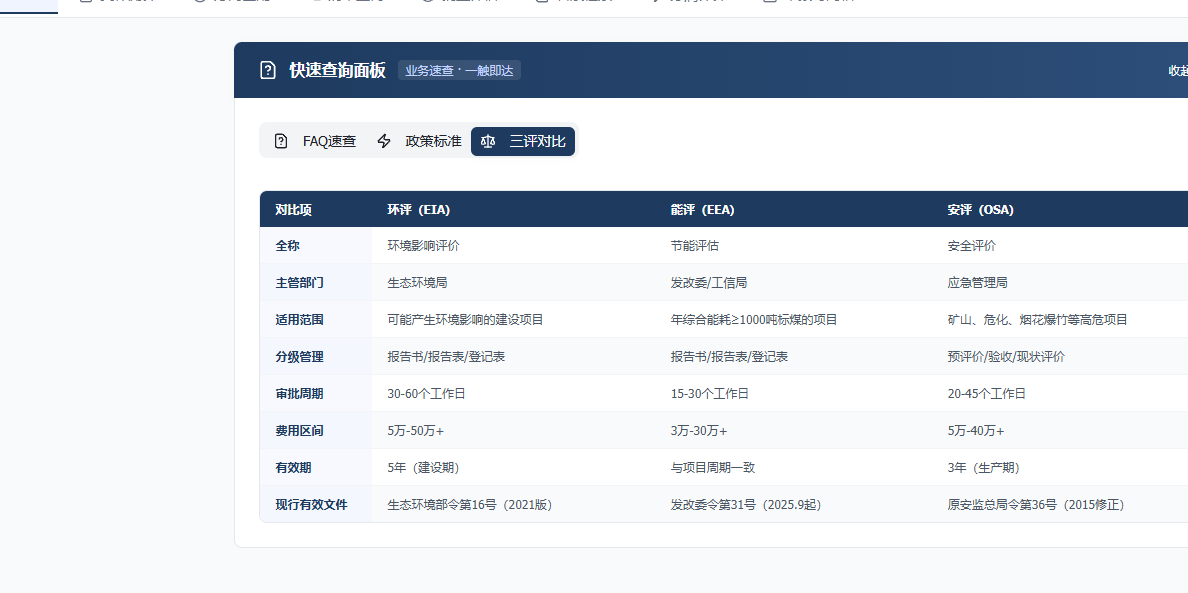Click 生态环境部令第16号（2021版） cell
Viewport: 1188px width, 593px height.
click(x=470, y=504)
